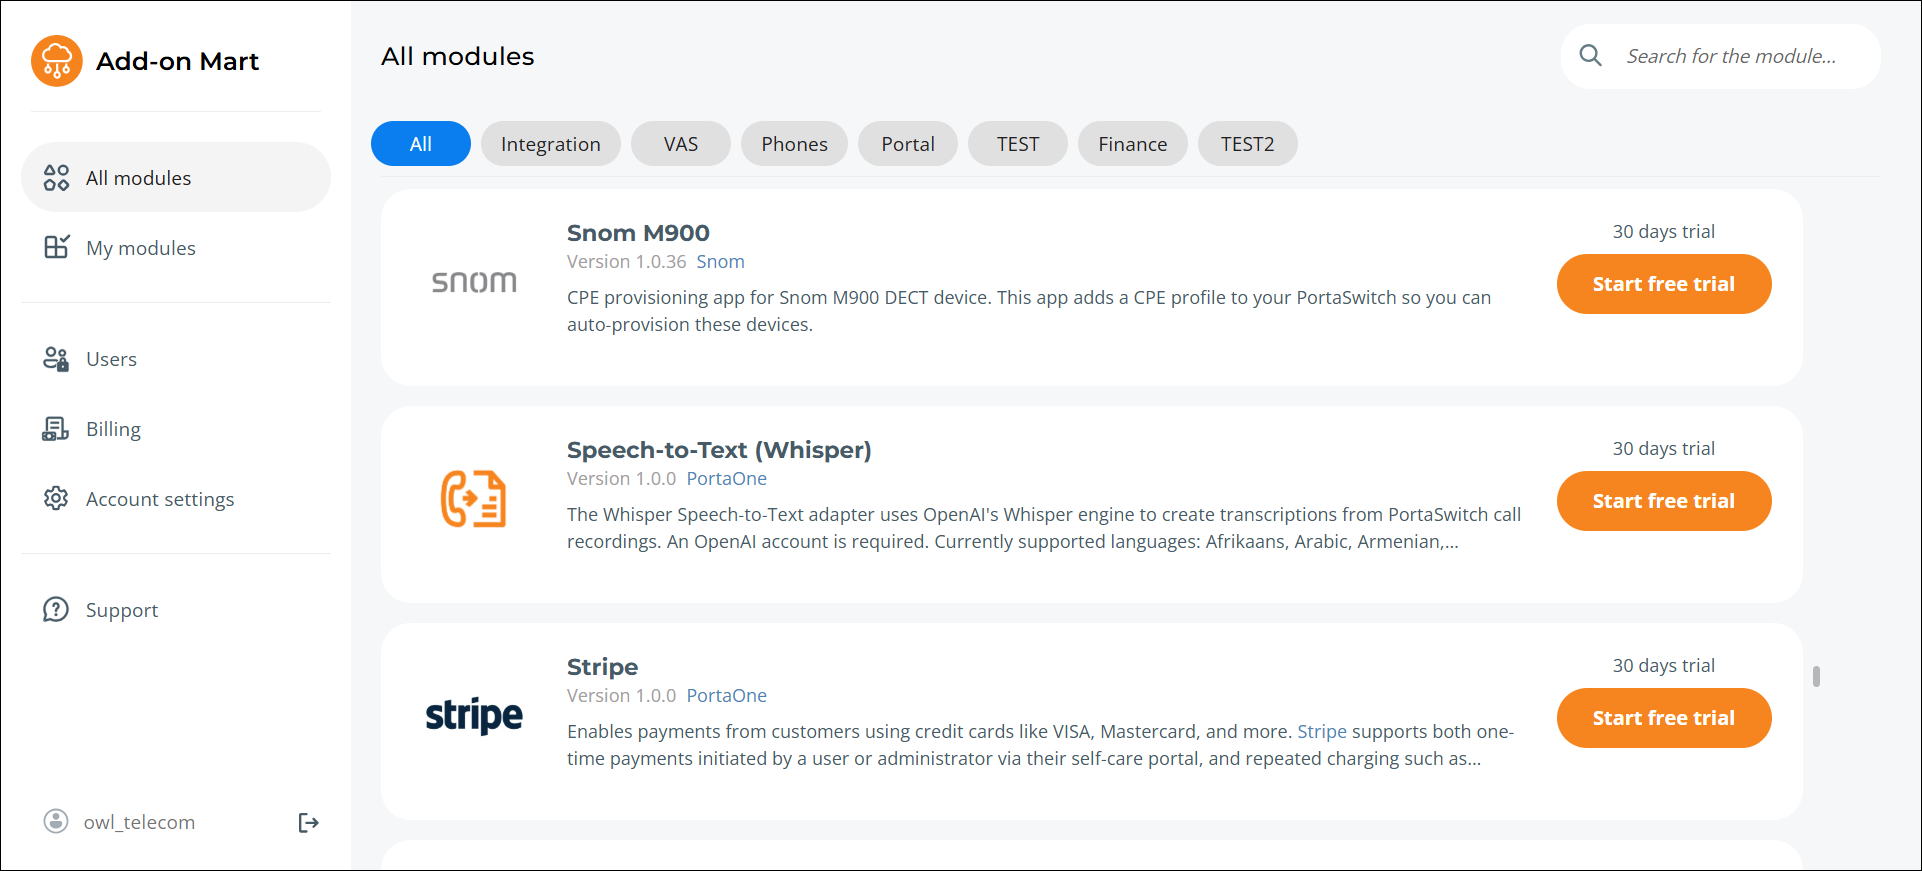1922x871 pixels.
Task: Click the All modules grid icon
Action: click(56, 178)
